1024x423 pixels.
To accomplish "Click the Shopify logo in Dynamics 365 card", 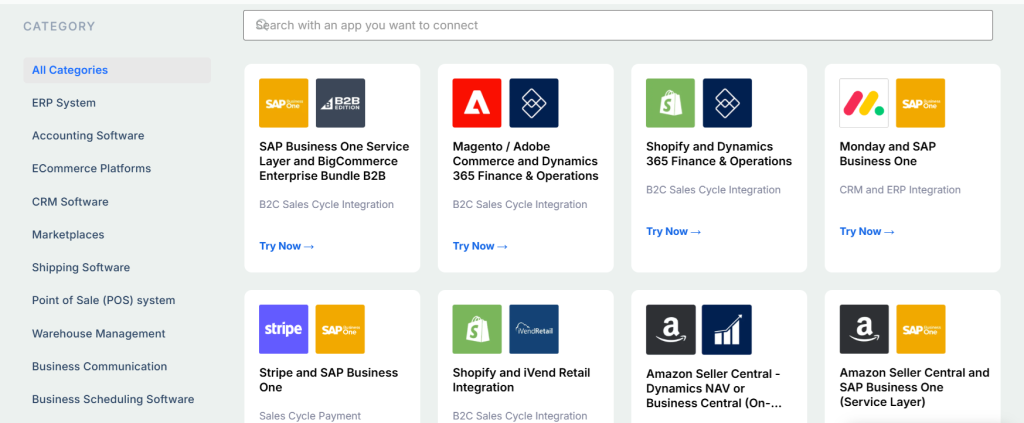I will coord(670,103).
